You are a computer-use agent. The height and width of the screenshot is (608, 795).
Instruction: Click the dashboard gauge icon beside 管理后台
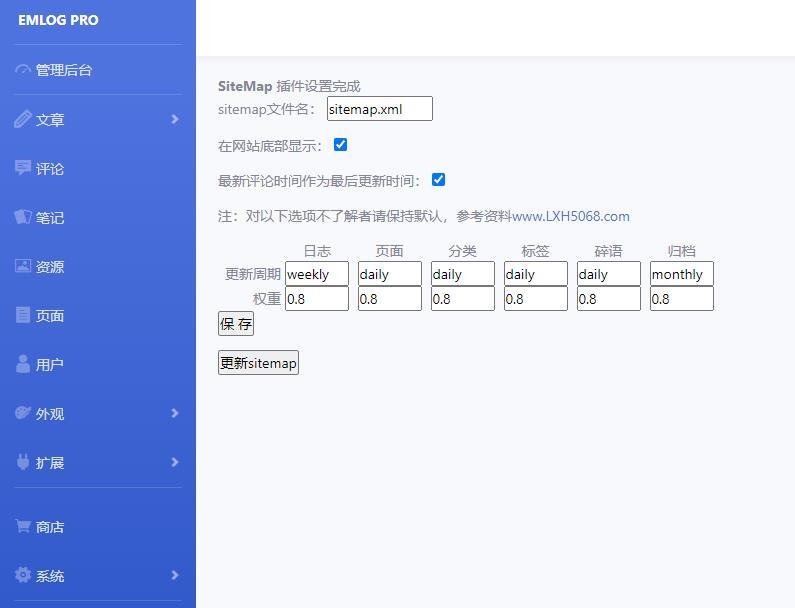point(23,69)
